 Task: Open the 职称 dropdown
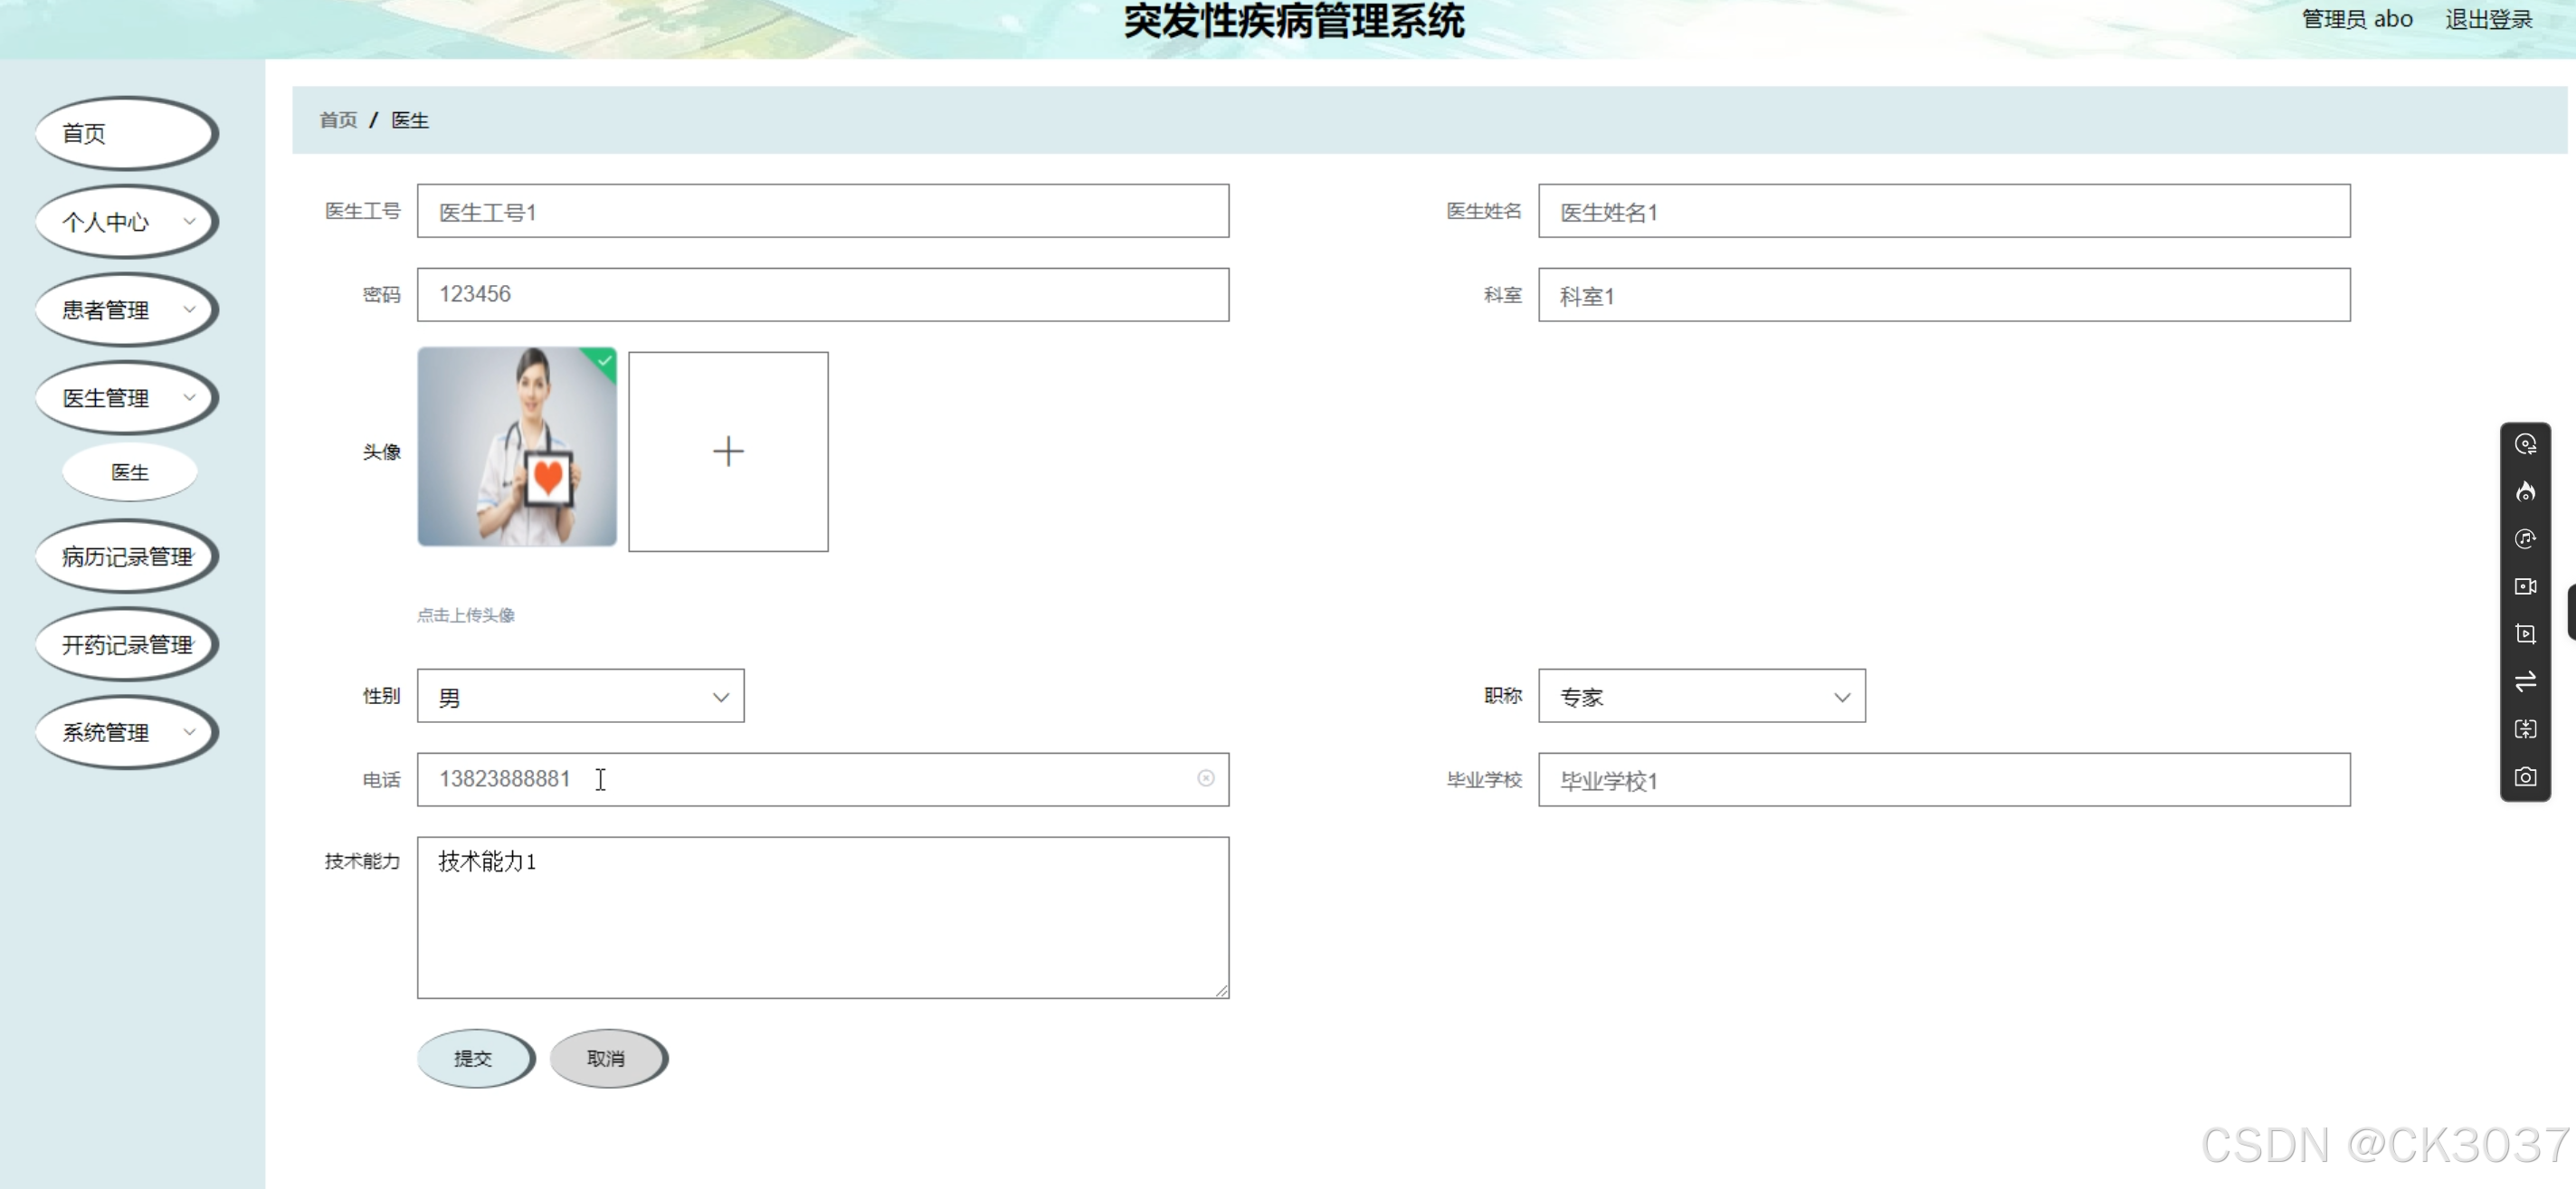click(x=1701, y=697)
